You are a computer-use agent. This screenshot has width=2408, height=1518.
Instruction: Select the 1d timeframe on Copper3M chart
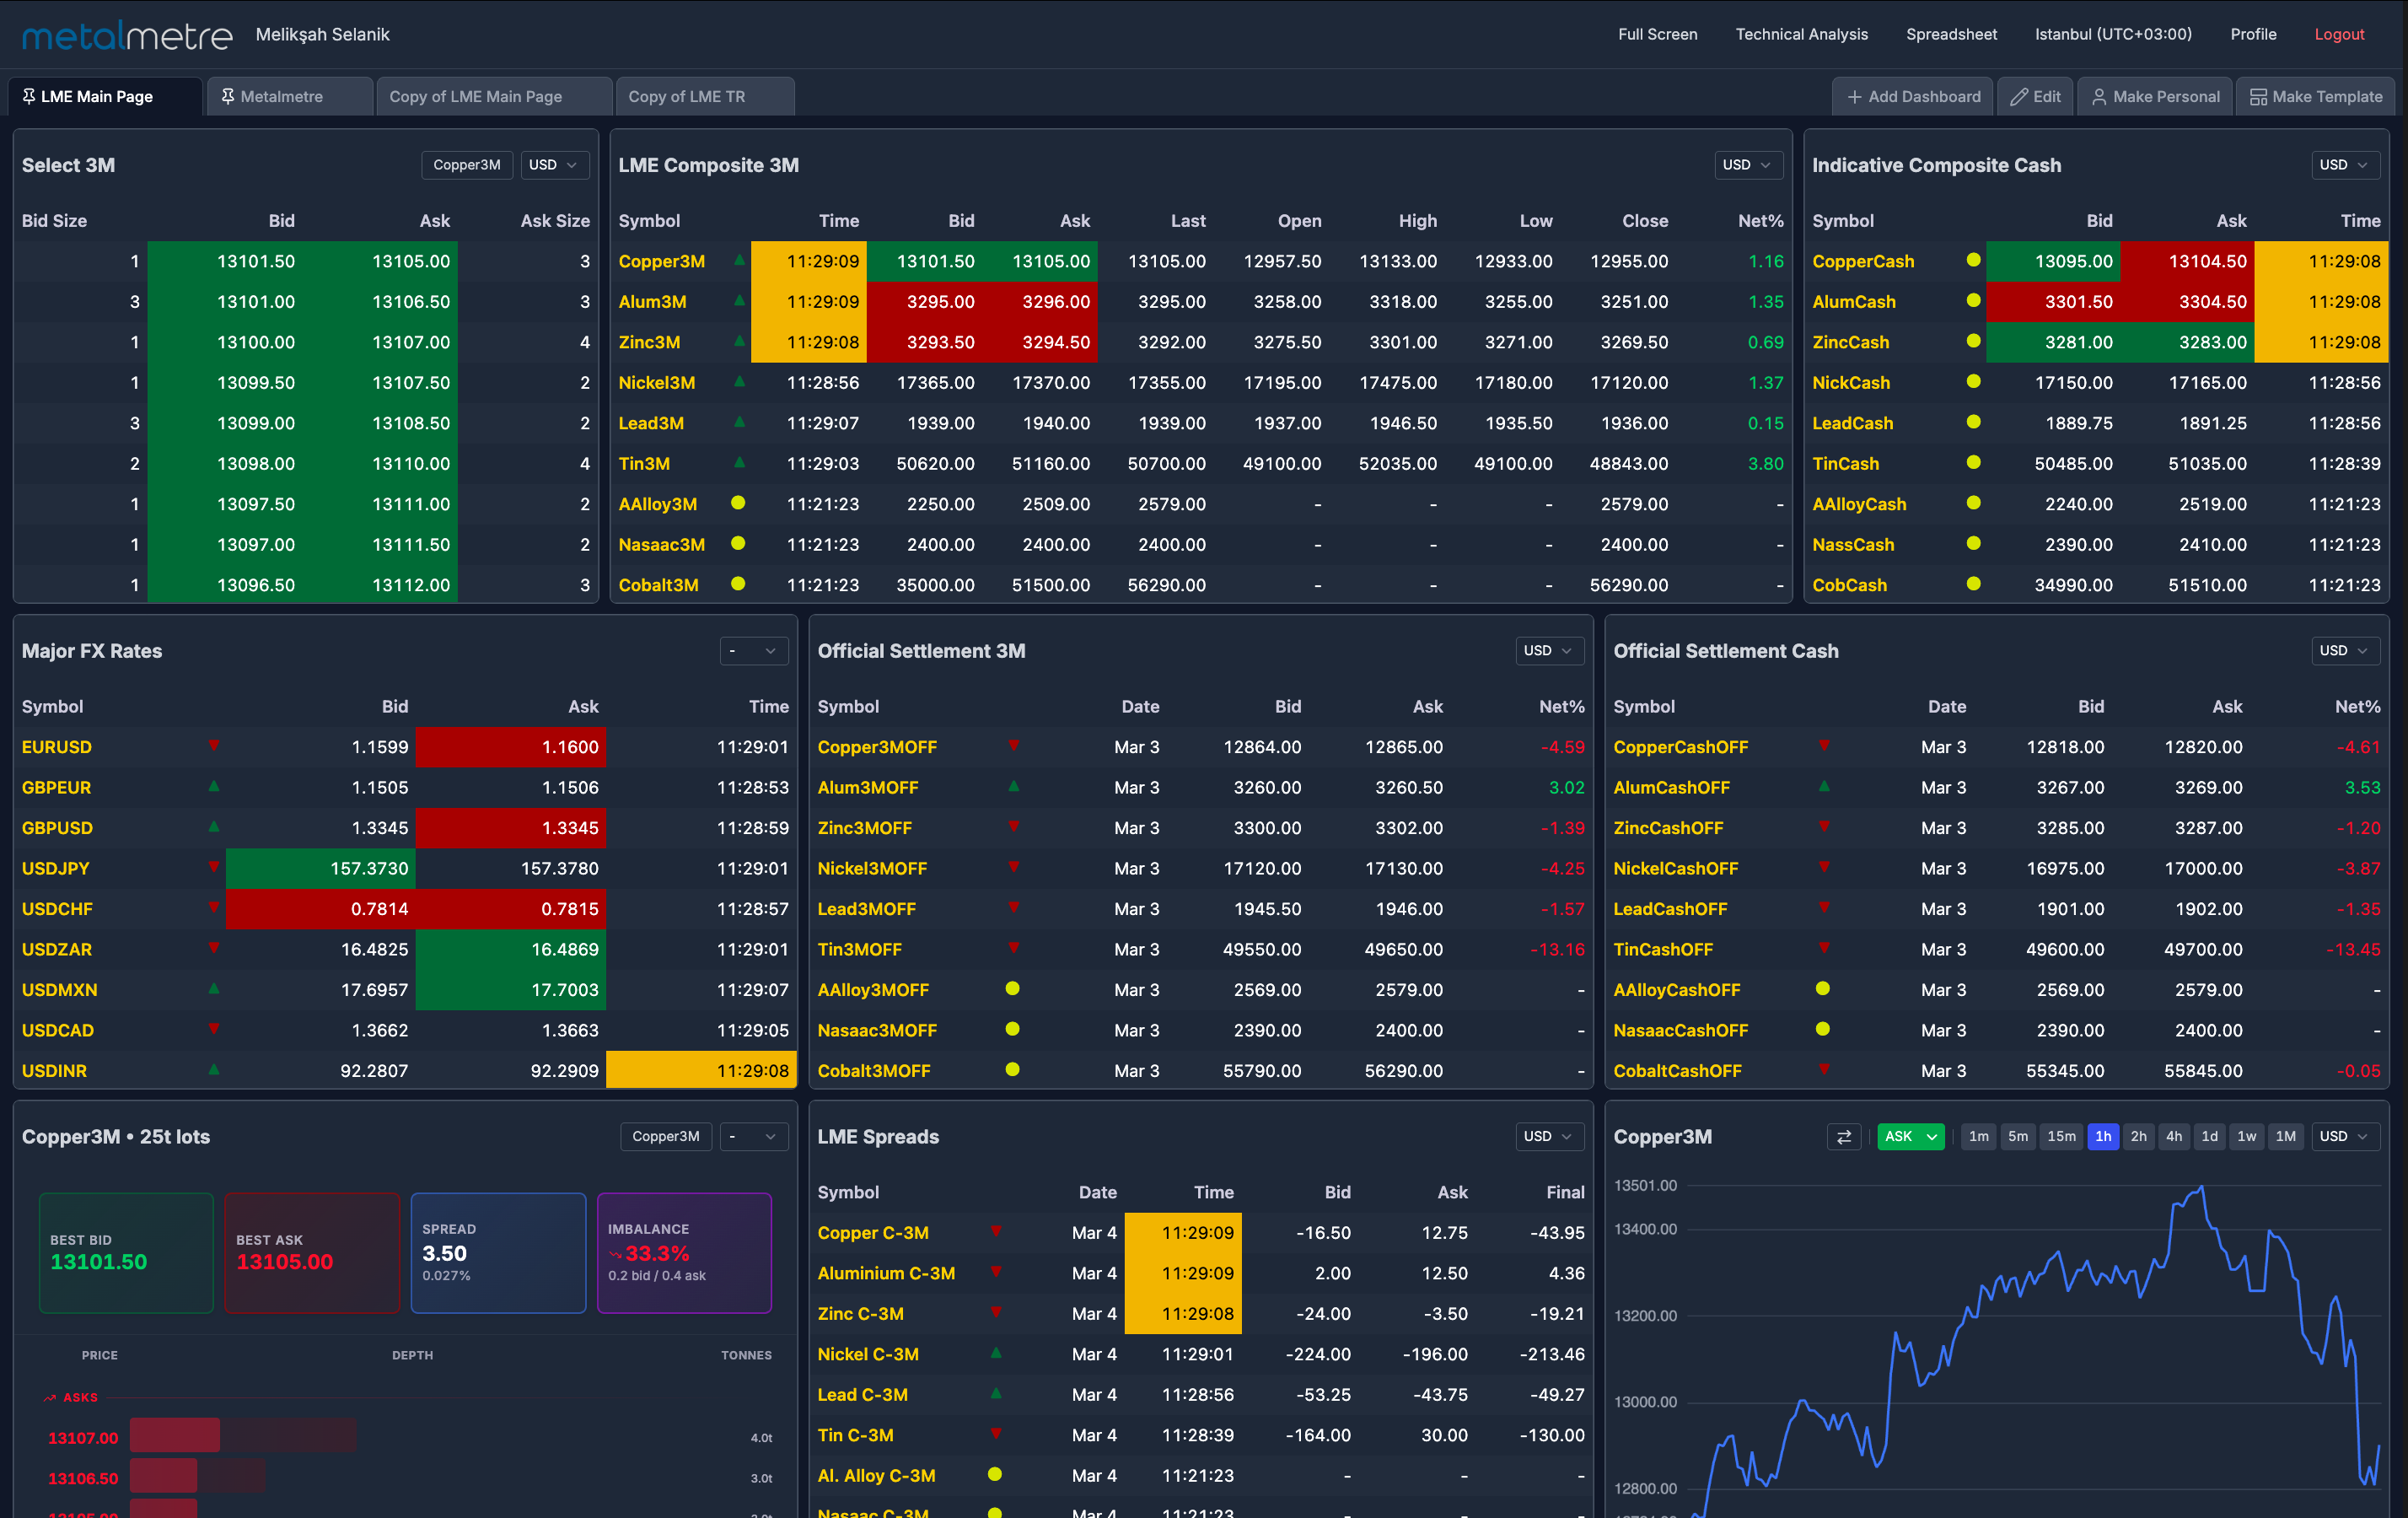[x=2210, y=1136]
